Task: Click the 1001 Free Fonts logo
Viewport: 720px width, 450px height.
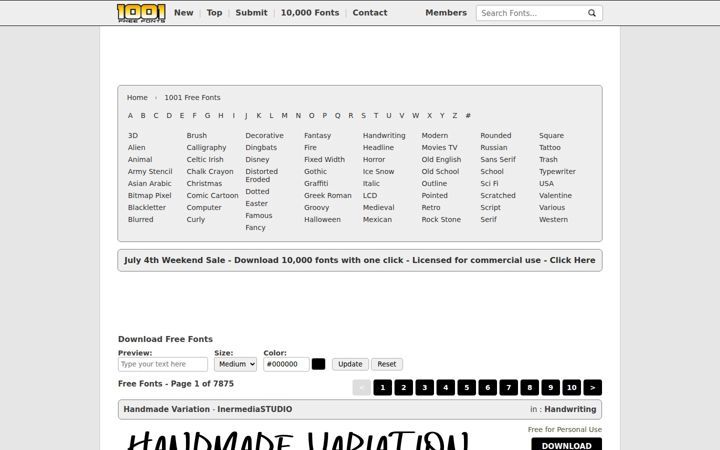Action: tap(141, 13)
